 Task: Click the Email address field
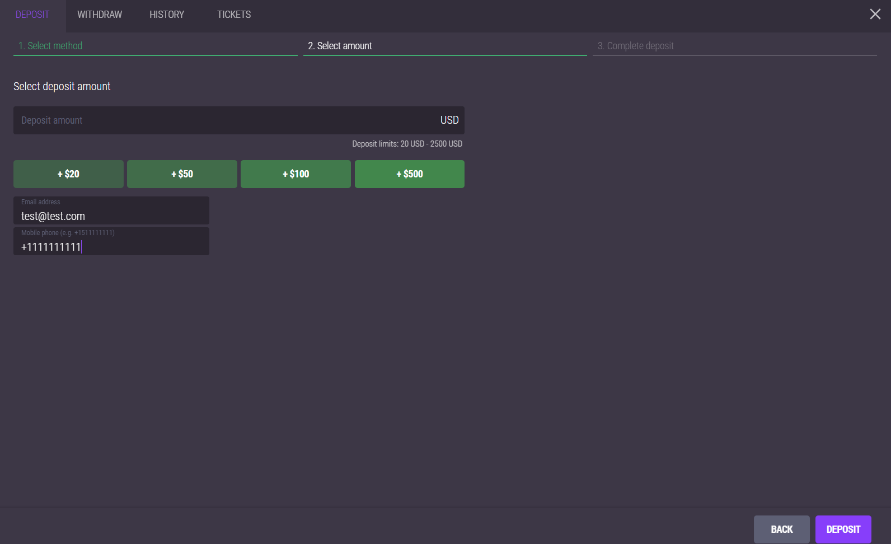(111, 212)
